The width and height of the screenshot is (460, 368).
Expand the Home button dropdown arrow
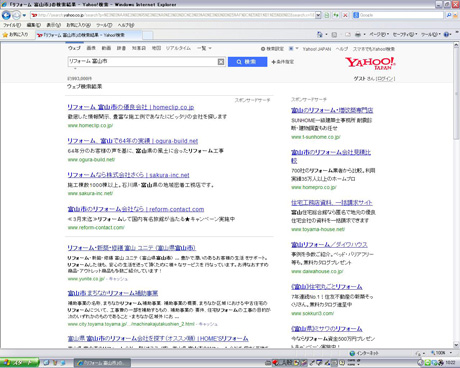click(326, 34)
